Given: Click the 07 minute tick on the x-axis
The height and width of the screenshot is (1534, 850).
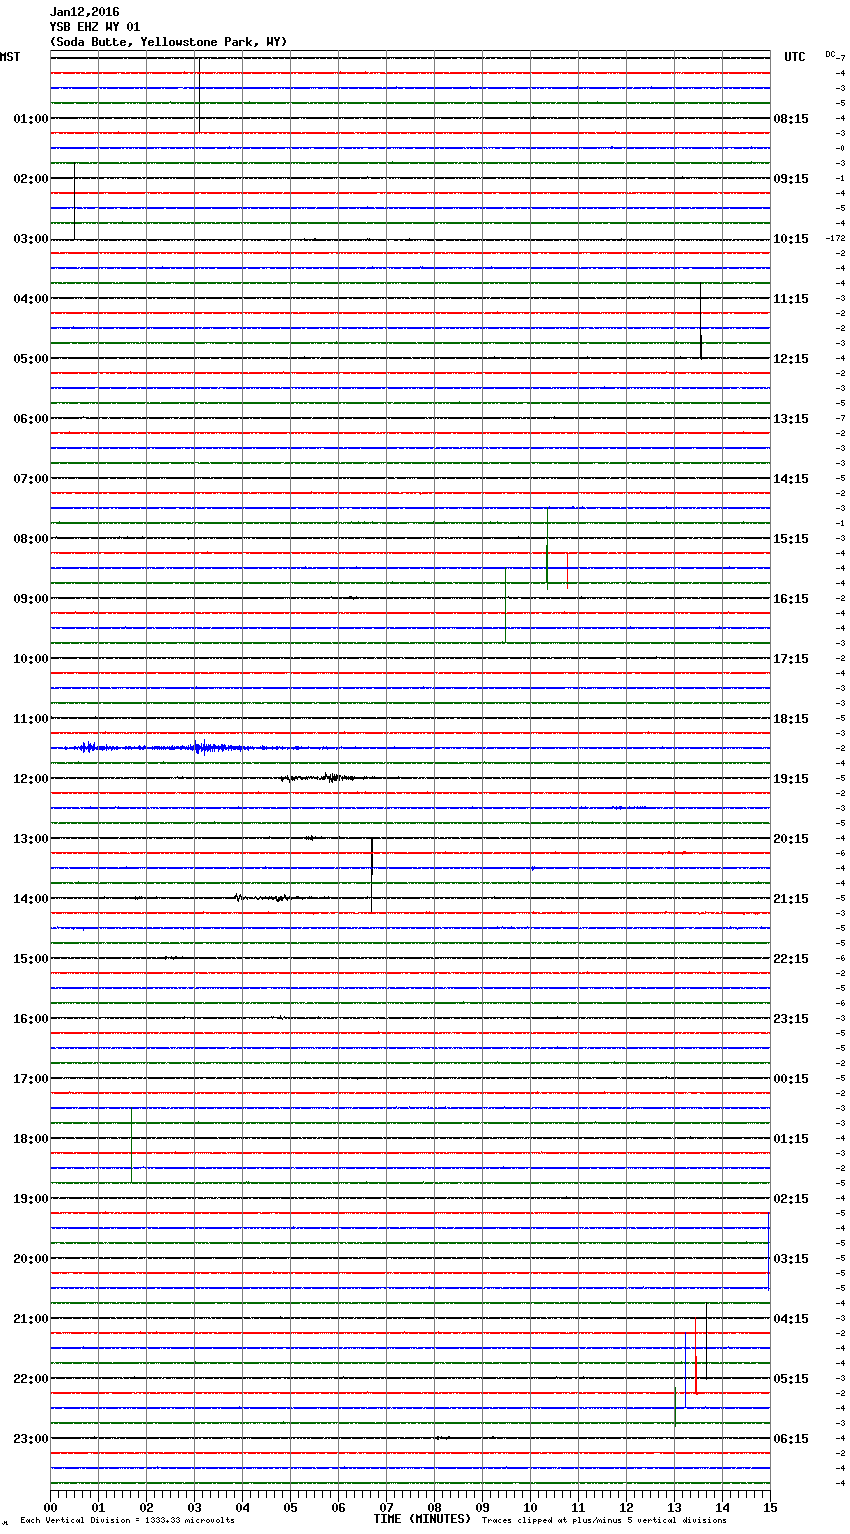Looking at the screenshot, I should tap(386, 1508).
